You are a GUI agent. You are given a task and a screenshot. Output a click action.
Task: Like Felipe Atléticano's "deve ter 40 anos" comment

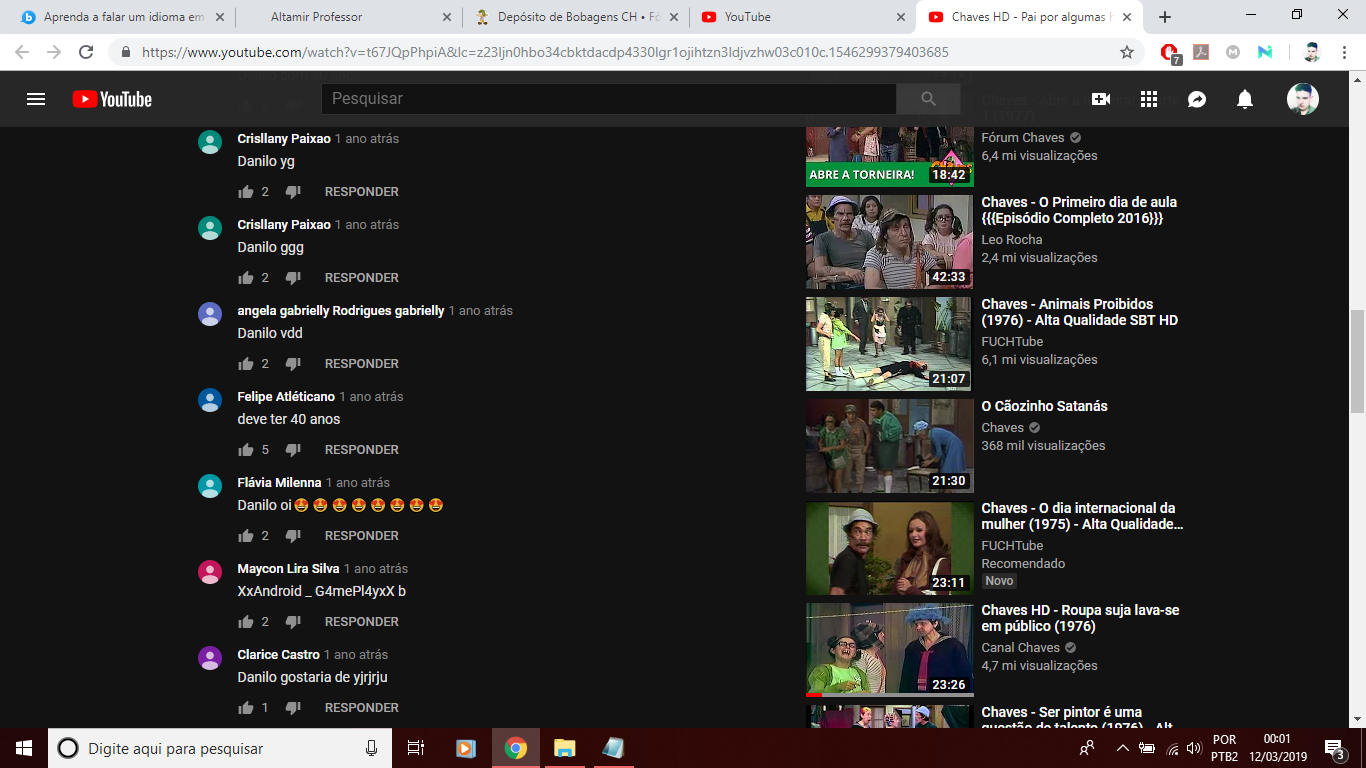tap(246, 450)
